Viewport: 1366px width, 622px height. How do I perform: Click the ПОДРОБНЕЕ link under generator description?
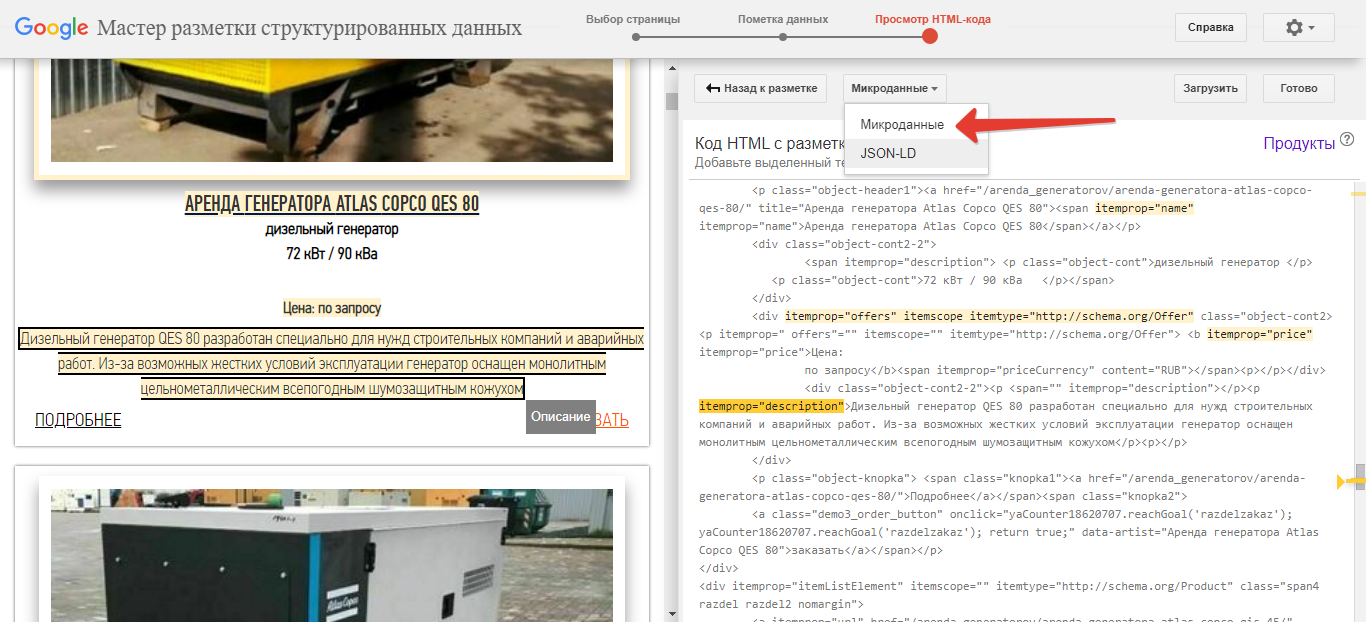[78, 420]
